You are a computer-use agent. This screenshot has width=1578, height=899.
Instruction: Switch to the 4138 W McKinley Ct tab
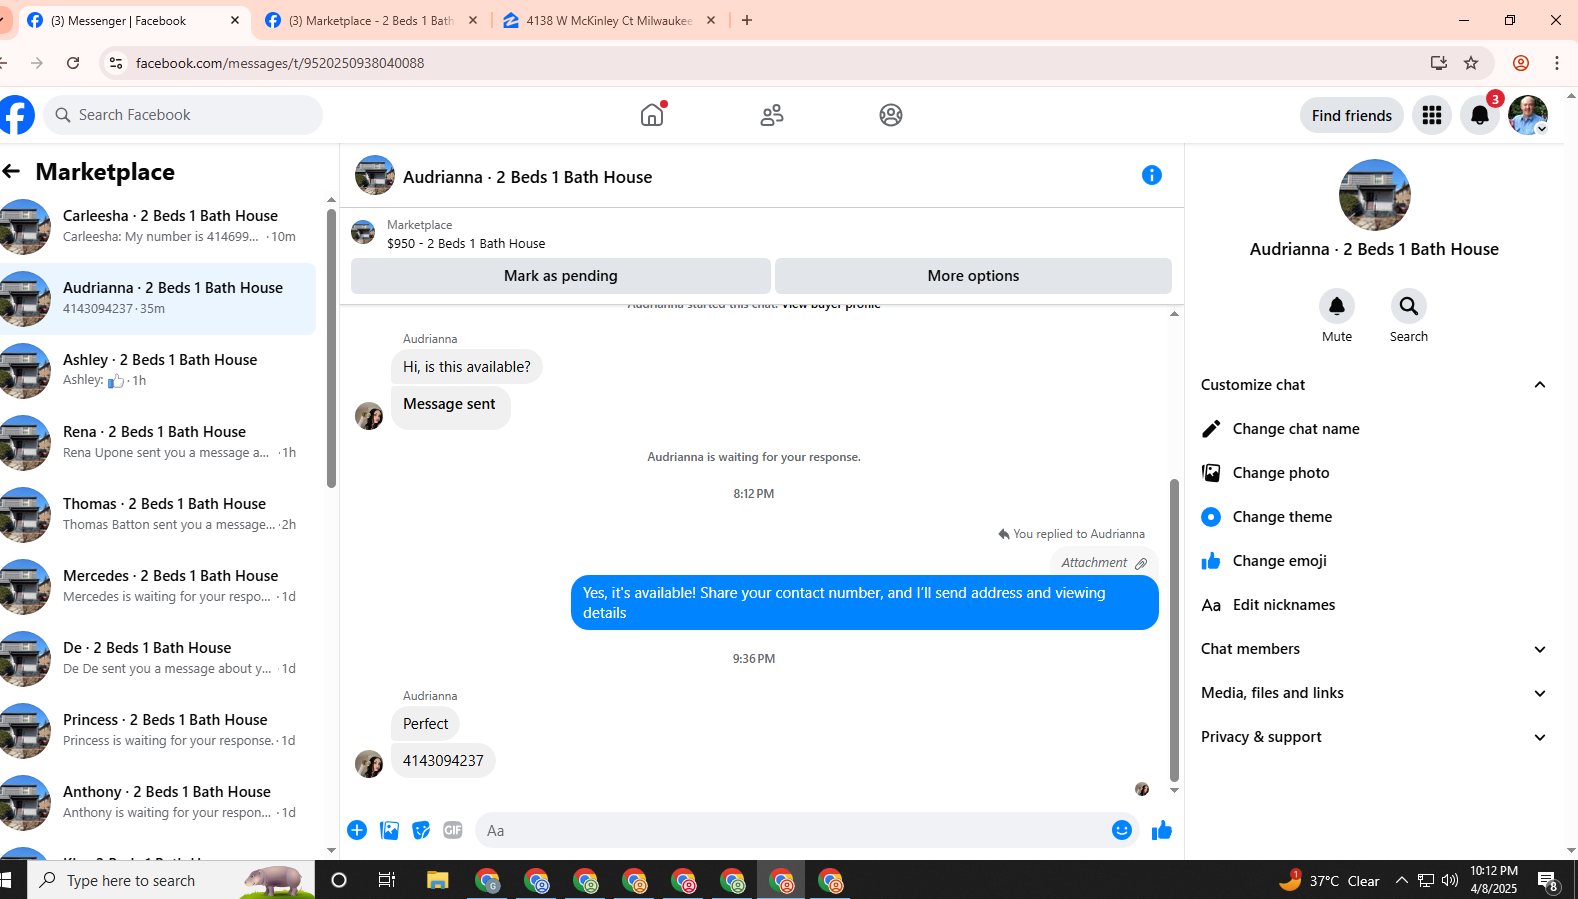coord(609,20)
